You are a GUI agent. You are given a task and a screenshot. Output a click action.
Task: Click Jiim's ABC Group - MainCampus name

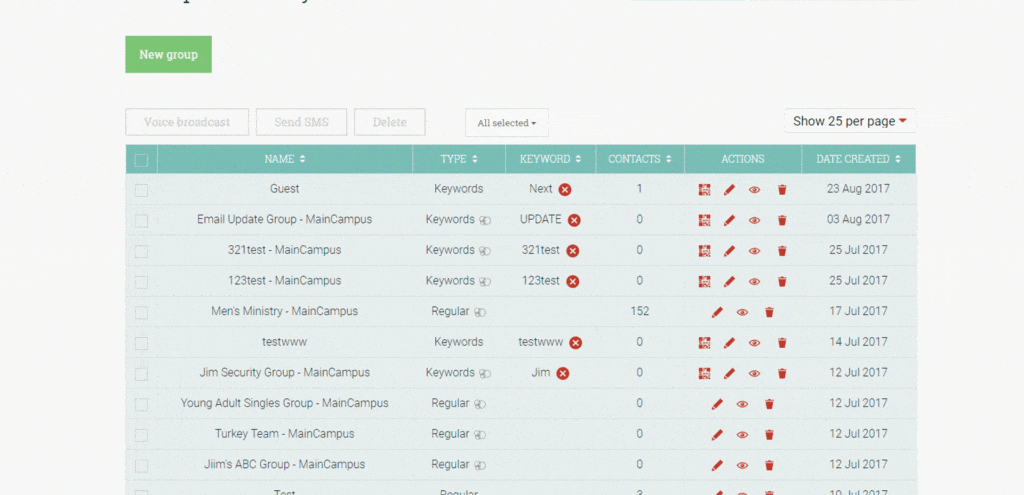[x=285, y=464]
